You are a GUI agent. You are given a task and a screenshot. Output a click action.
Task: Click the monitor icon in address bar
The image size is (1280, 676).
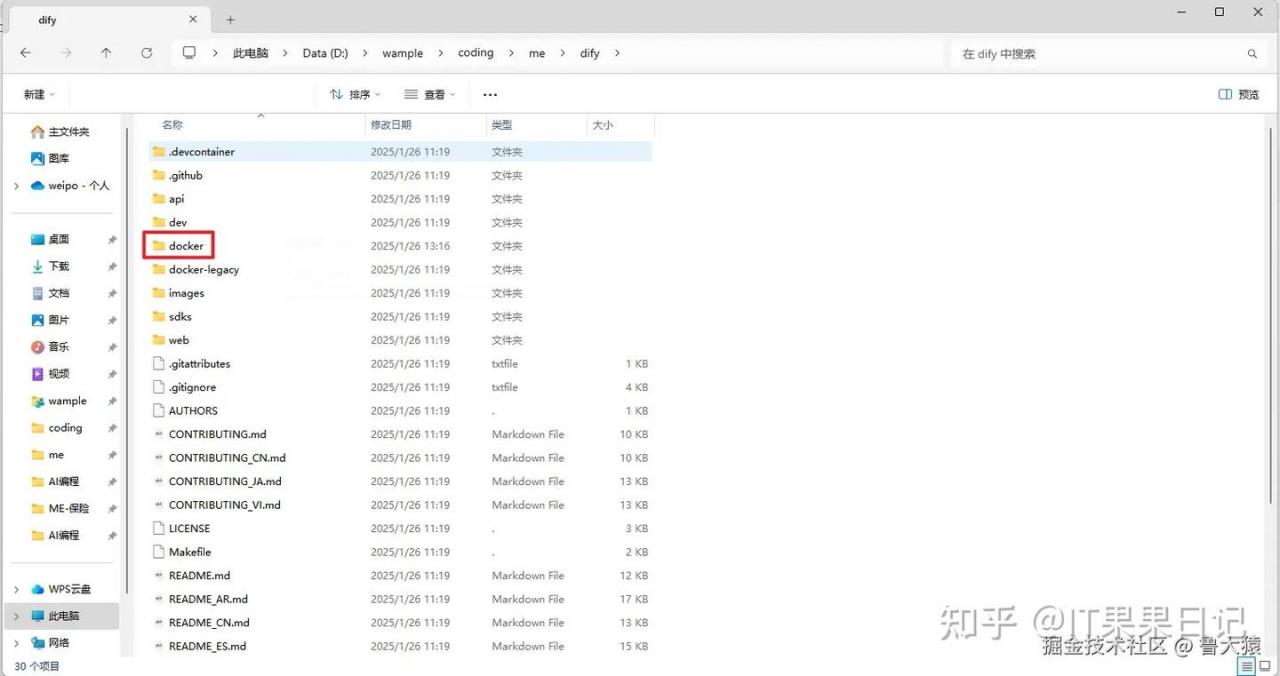pos(189,53)
